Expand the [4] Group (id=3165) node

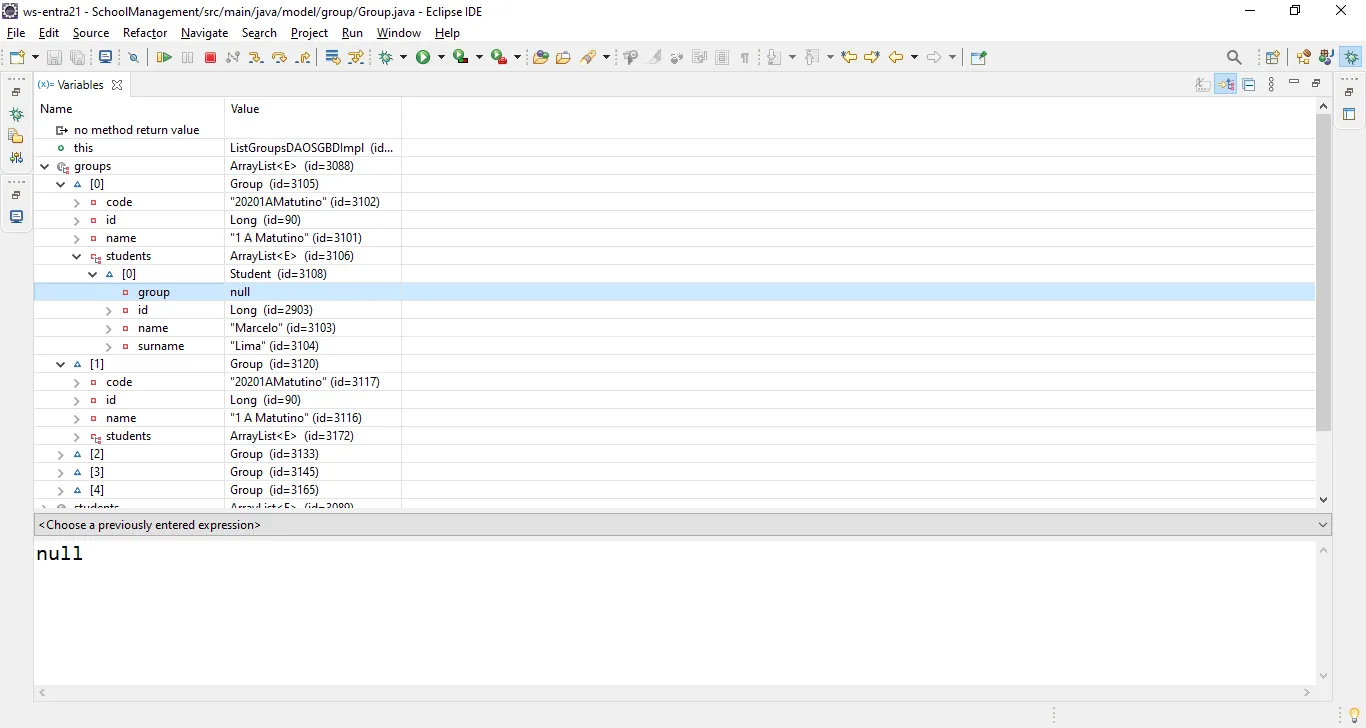61,490
